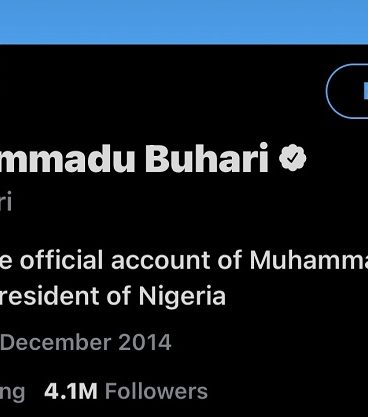The height and width of the screenshot is (417, 368).
Task: Click the bold 4.1M follower count
Action: tap(71, 391)
